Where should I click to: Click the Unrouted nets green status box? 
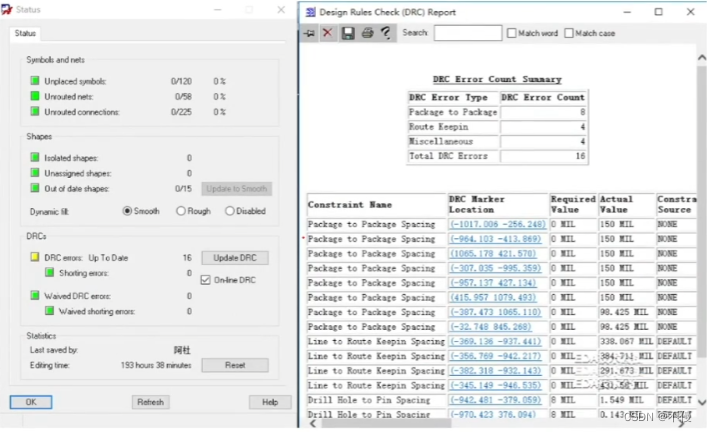tap(35, 96)
